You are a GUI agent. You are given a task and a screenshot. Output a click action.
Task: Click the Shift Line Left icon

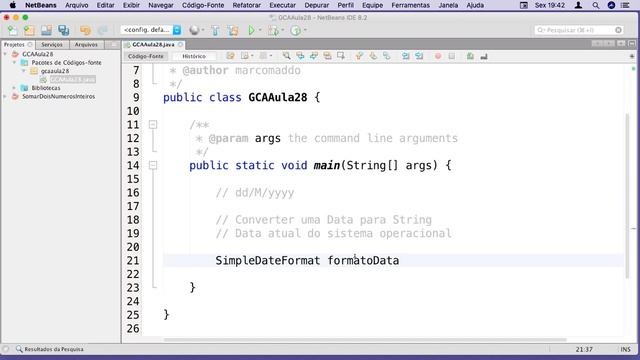click(405, 56)
